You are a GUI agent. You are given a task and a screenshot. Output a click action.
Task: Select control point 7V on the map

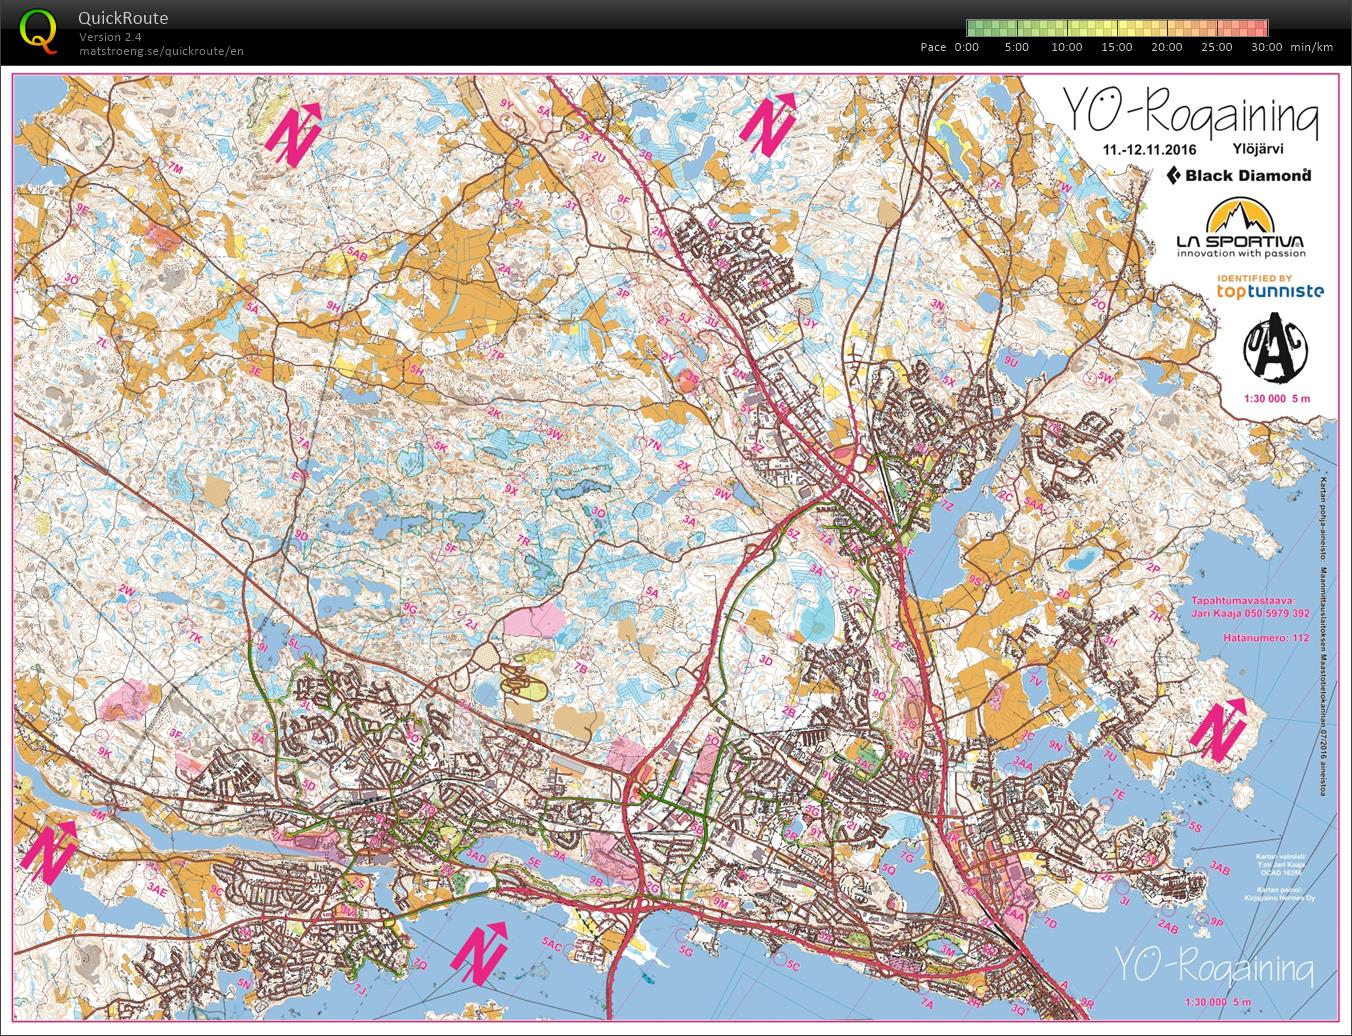click(1036, 681)
